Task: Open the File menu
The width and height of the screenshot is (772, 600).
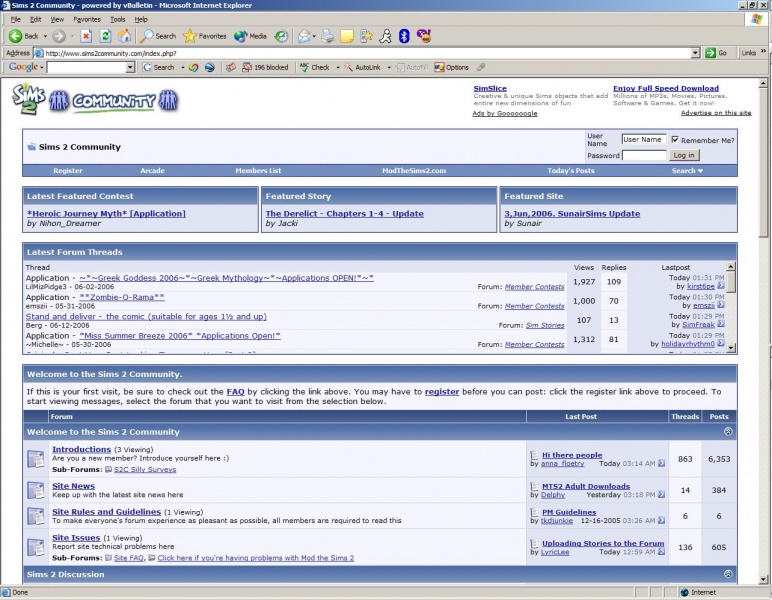Action: tap(16, 19)
